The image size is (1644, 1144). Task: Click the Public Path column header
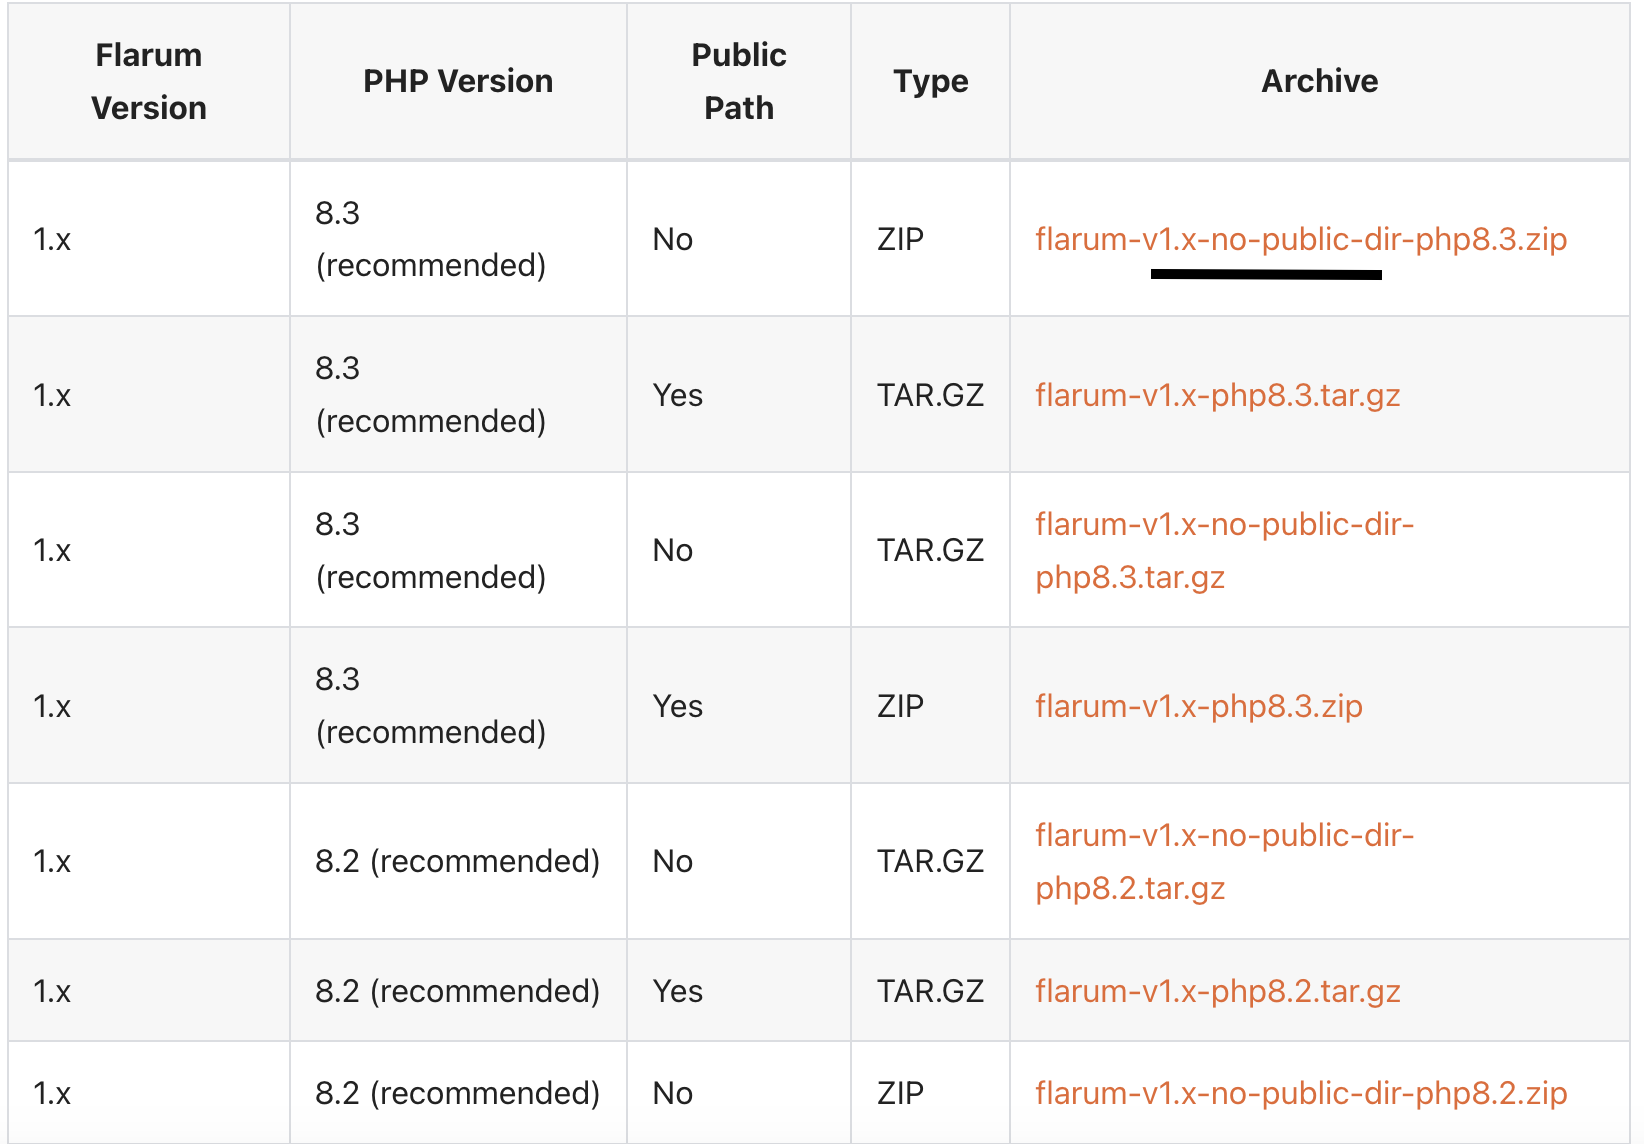[x=739, y=81]
